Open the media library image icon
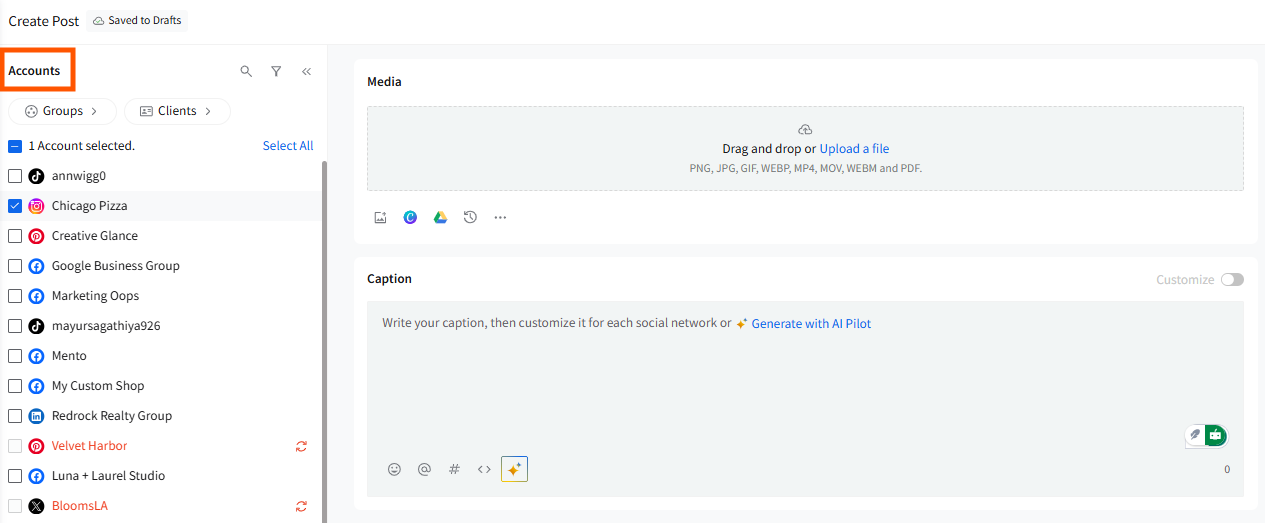 [x=380, y=217]
